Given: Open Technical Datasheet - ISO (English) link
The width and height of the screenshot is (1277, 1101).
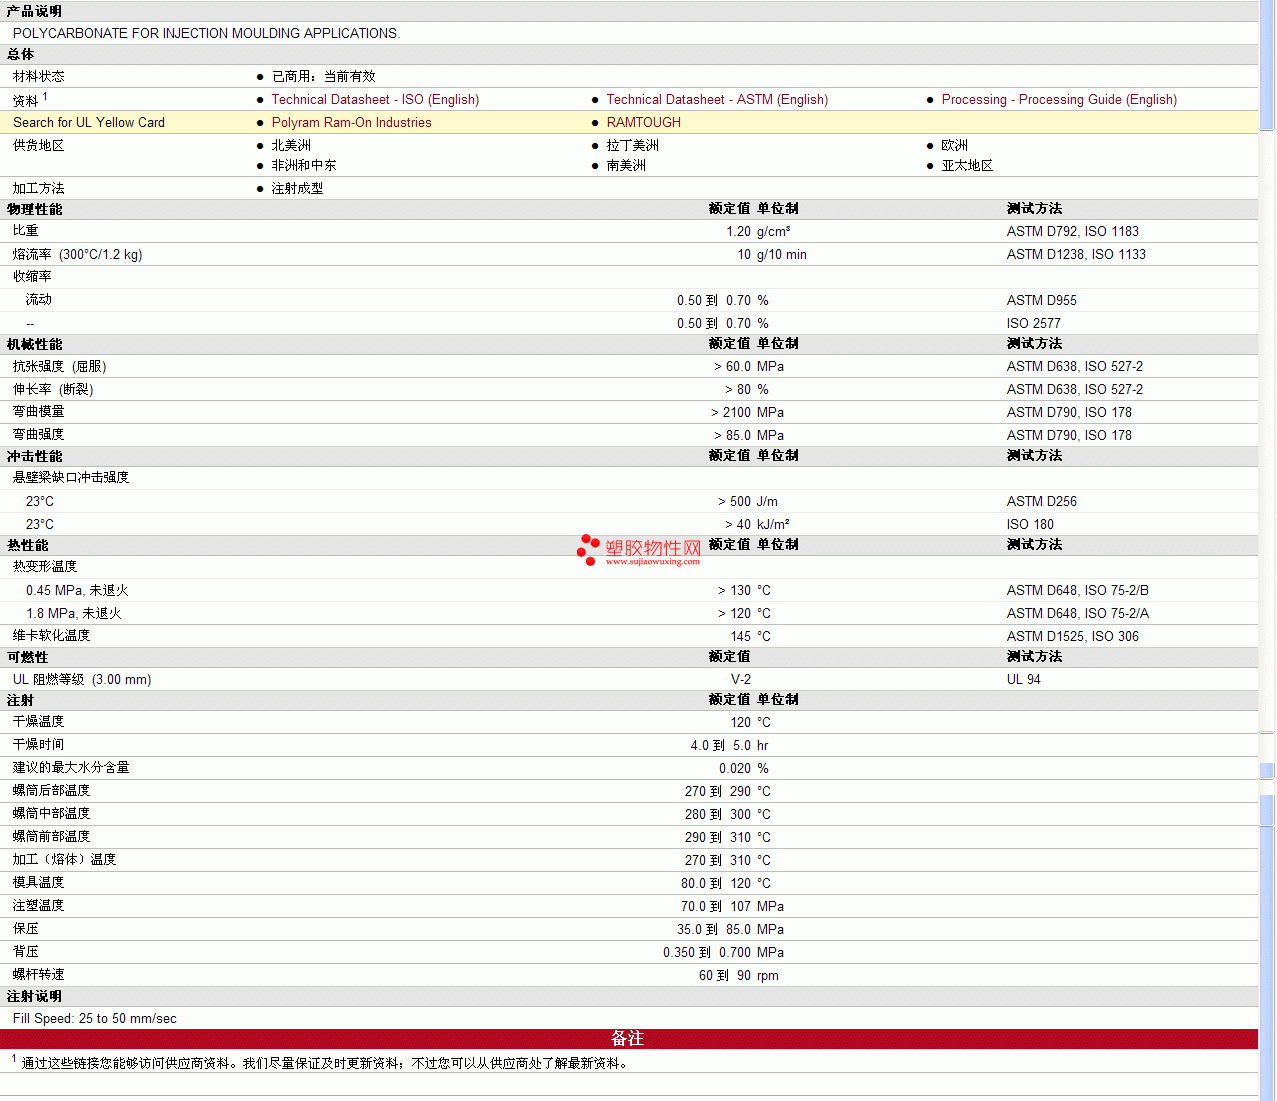Looking at the screenshot, I should (x=375, y=100).
